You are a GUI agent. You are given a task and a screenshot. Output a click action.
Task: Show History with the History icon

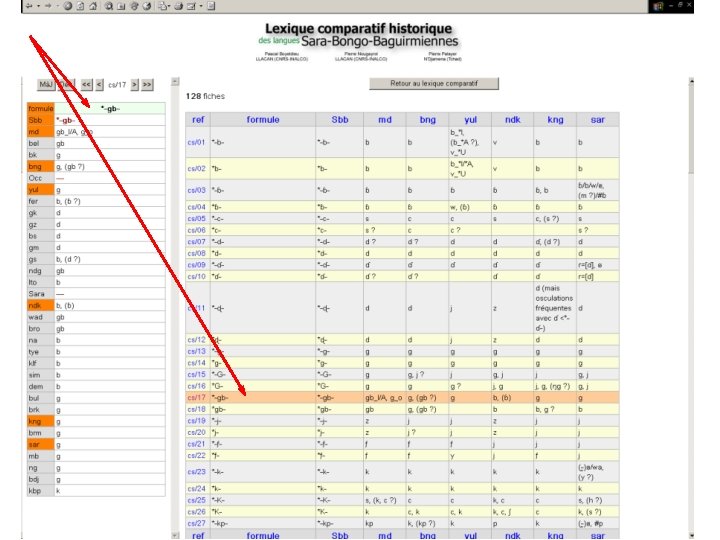pyautogui.click(x=146, y=6)
